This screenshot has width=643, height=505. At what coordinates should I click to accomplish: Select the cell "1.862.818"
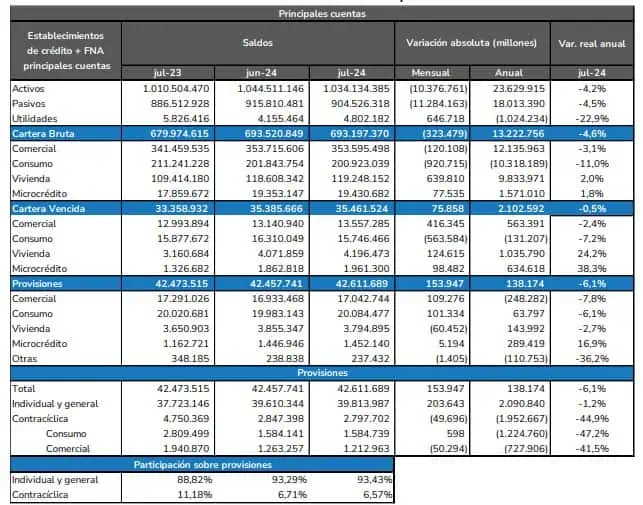[x=281, y=269]
